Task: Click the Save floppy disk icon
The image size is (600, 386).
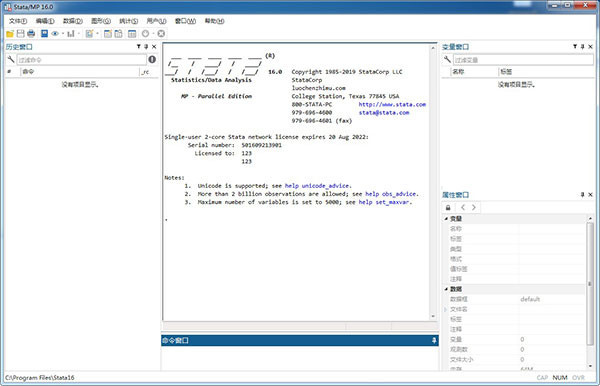Action: [21, 34]
